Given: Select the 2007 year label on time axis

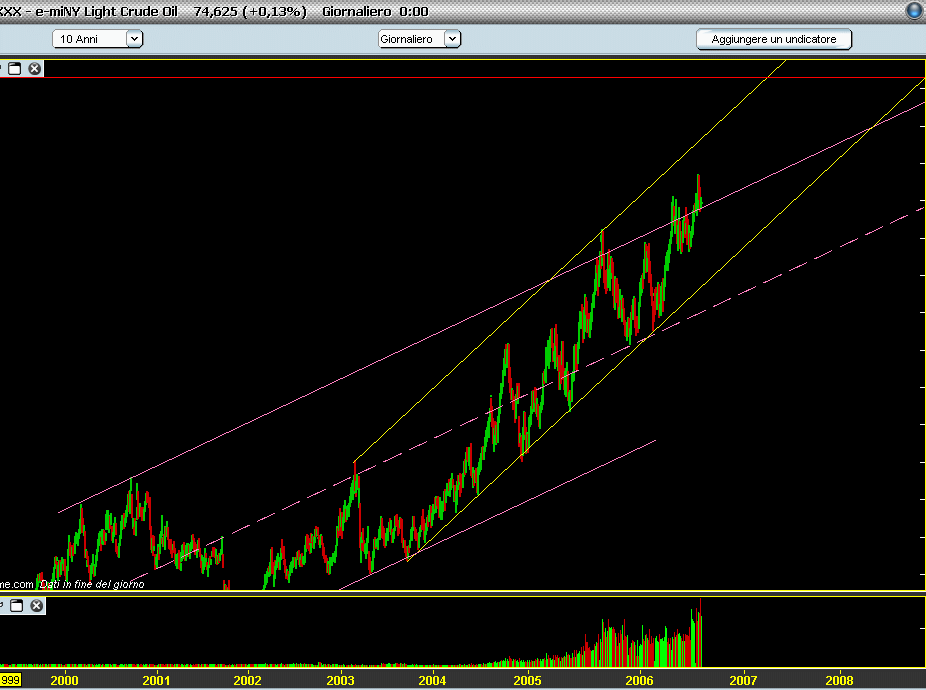Looking at the screenshot, I should [743, 681].
